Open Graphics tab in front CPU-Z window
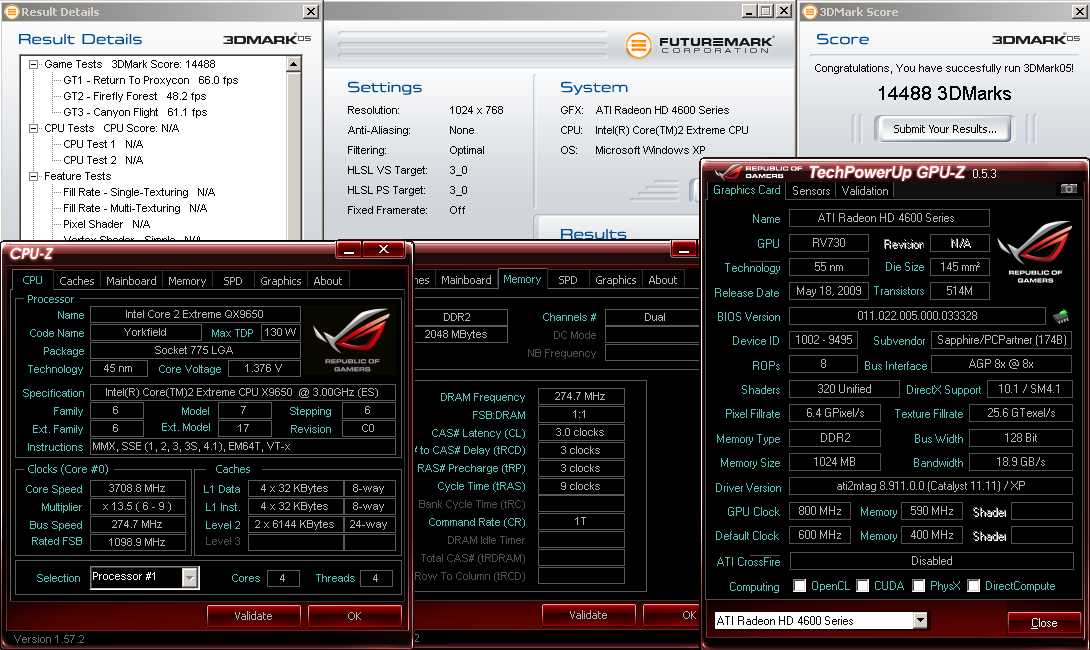 (280, 281)
